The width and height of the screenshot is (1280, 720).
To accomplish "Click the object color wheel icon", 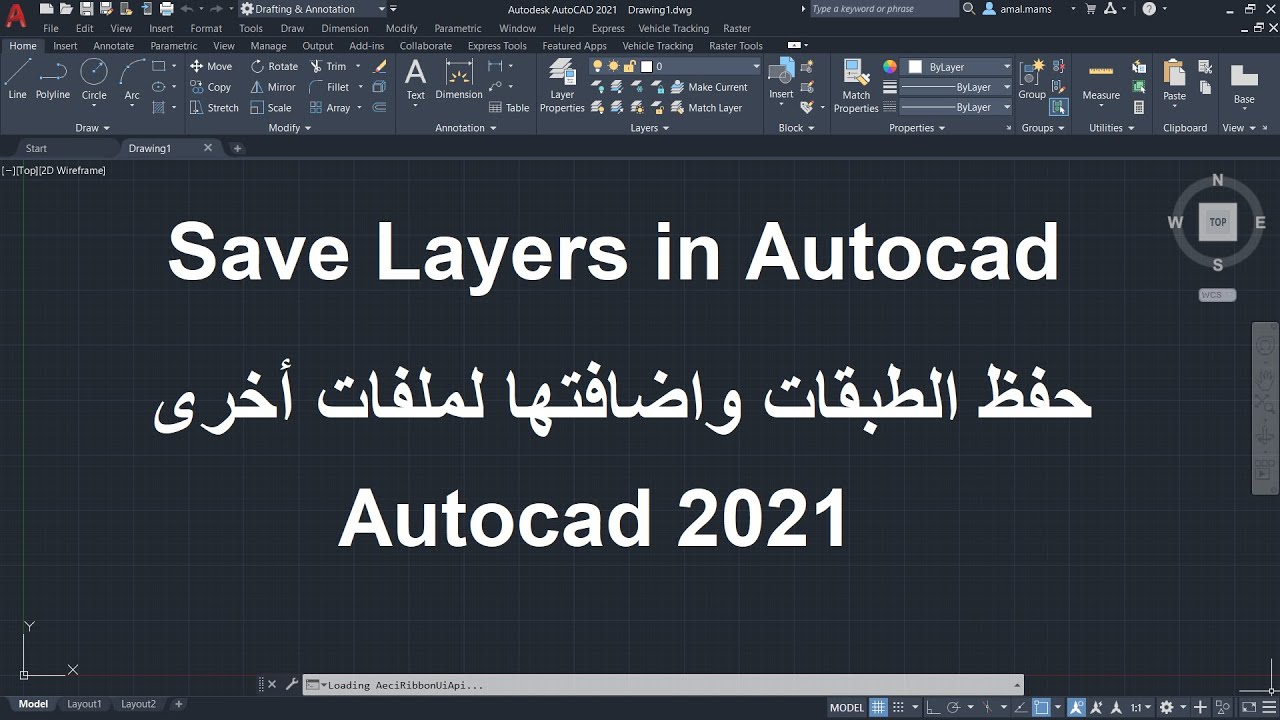I will coord(890,67).
